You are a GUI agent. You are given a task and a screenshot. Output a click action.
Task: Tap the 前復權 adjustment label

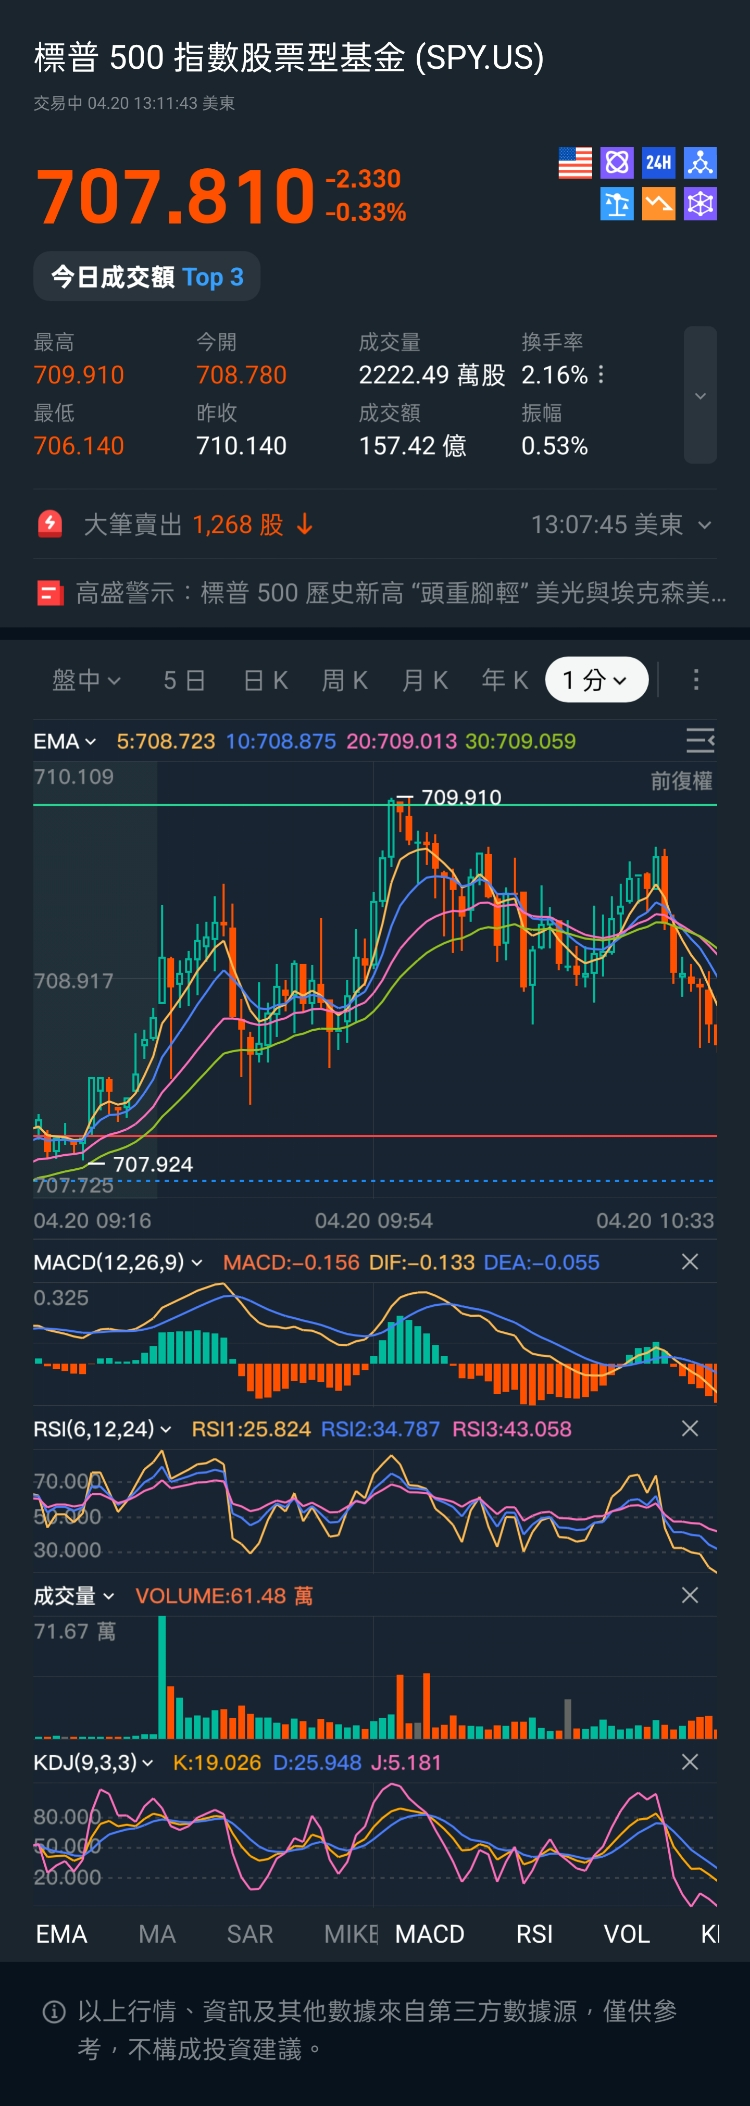681,781
